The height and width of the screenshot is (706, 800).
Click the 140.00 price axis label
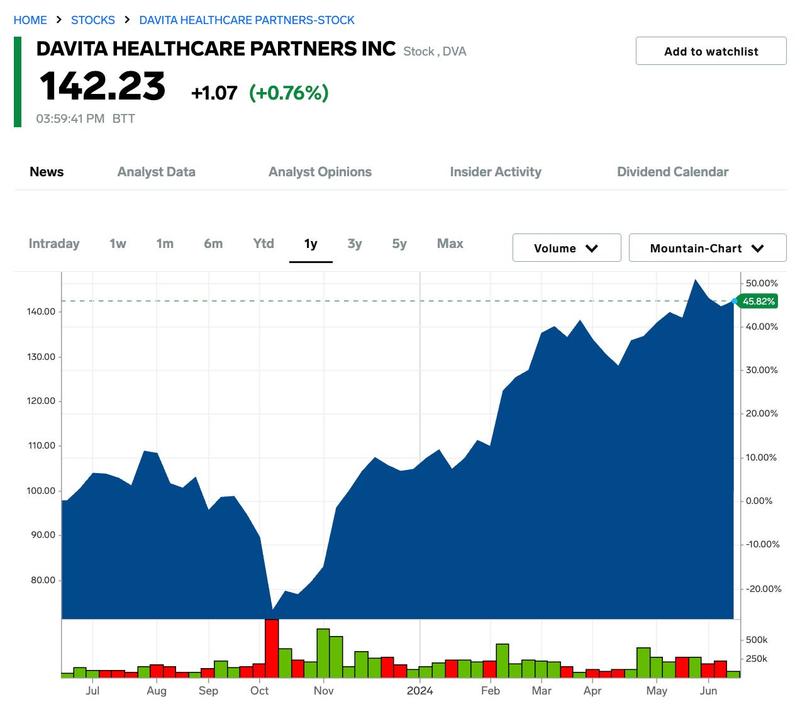(x=41, y=312)
